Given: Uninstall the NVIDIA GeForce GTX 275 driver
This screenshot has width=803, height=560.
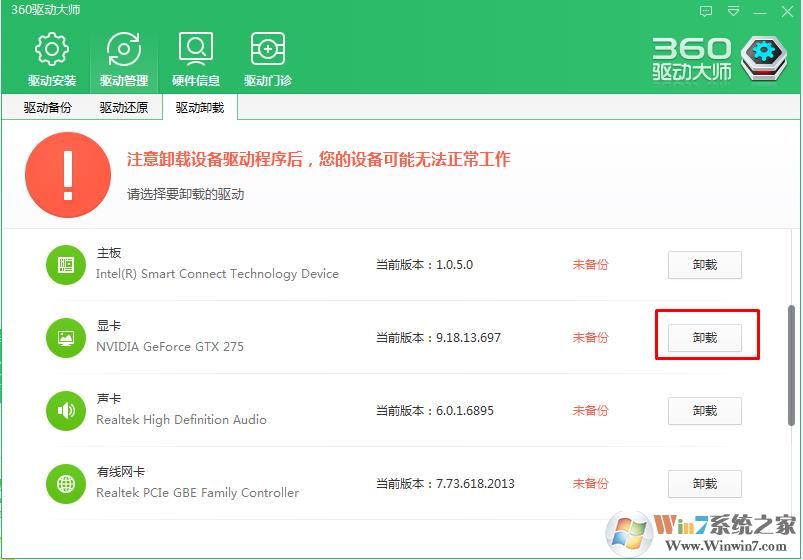Looking at the screenshot, I should click(x=705, y=338).
